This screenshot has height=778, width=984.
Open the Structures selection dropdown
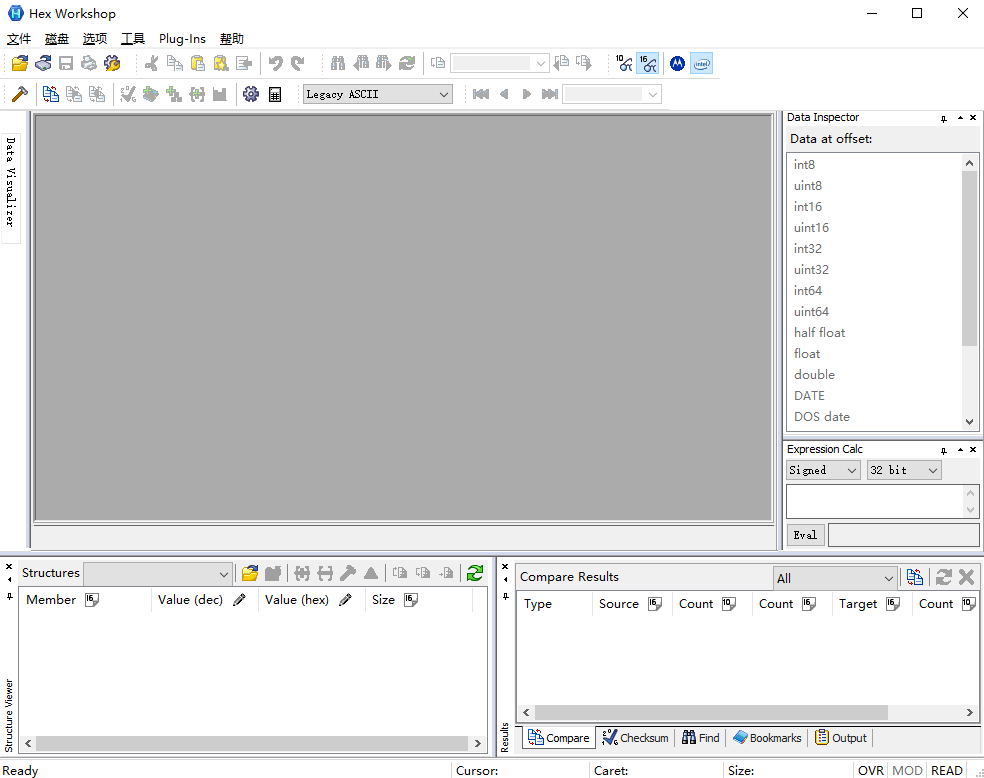click(158, 573)
